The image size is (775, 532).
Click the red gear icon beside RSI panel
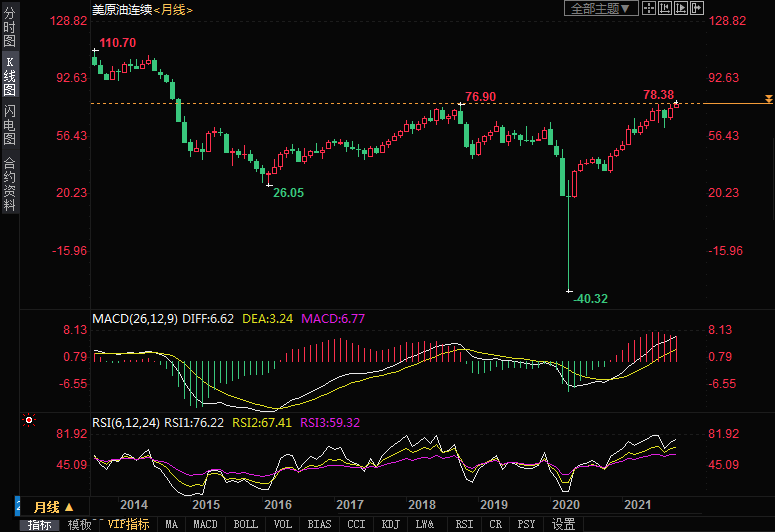pos(30,419)
